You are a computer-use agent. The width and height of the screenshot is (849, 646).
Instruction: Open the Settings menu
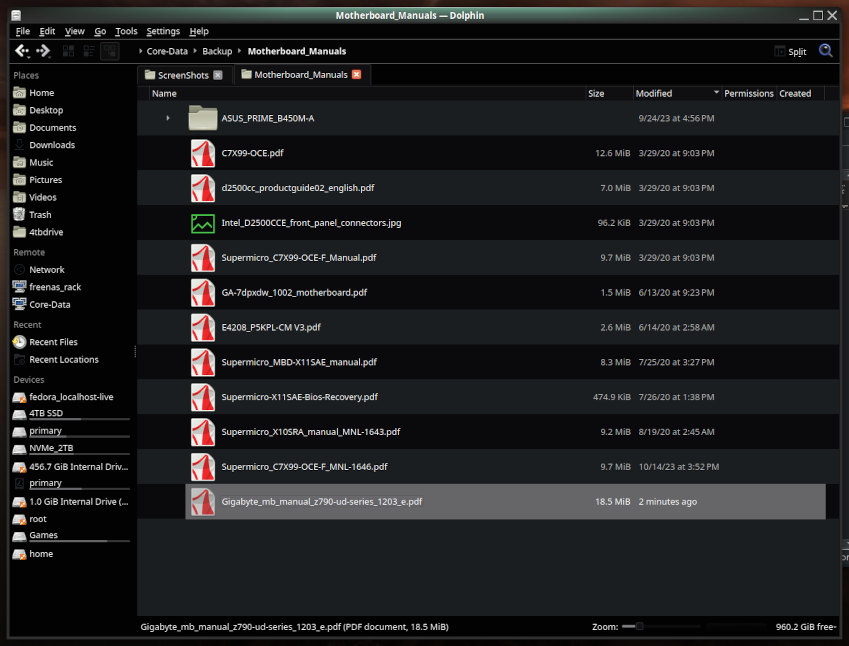pos(163,31)
